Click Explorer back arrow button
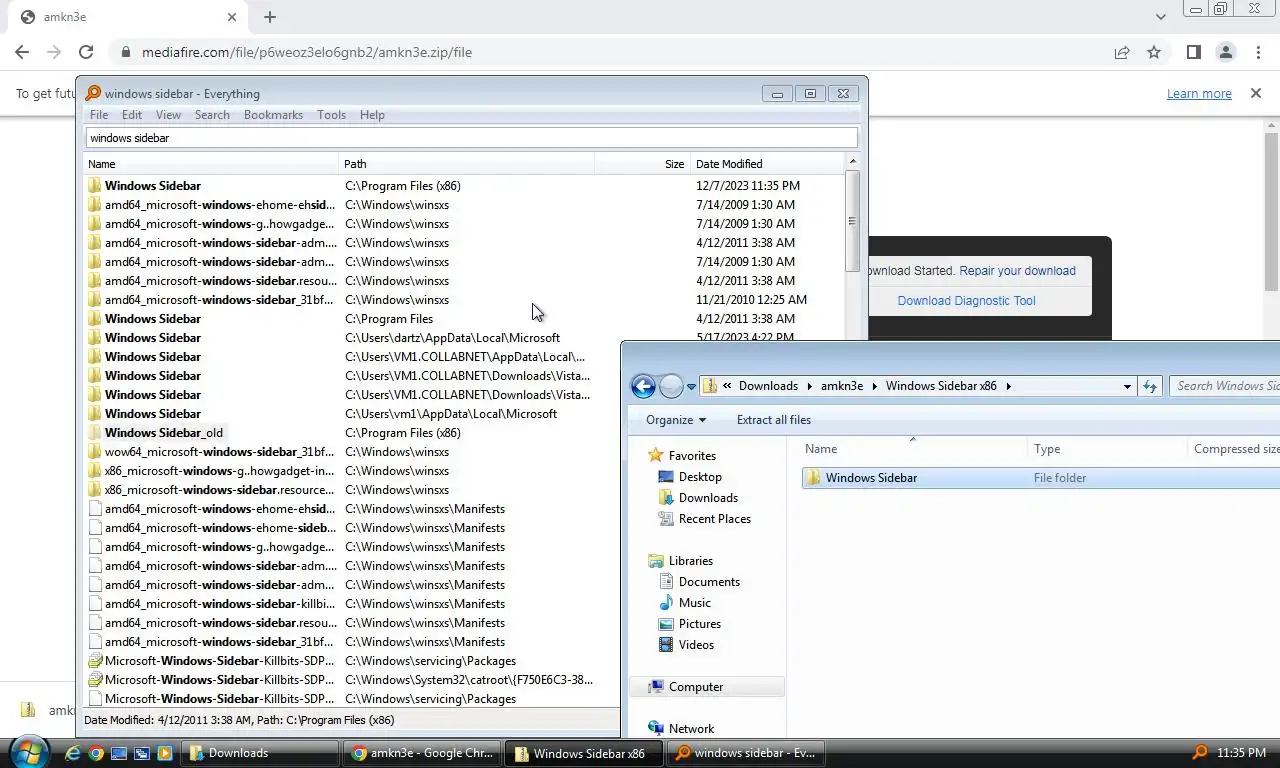 (644, 386)
